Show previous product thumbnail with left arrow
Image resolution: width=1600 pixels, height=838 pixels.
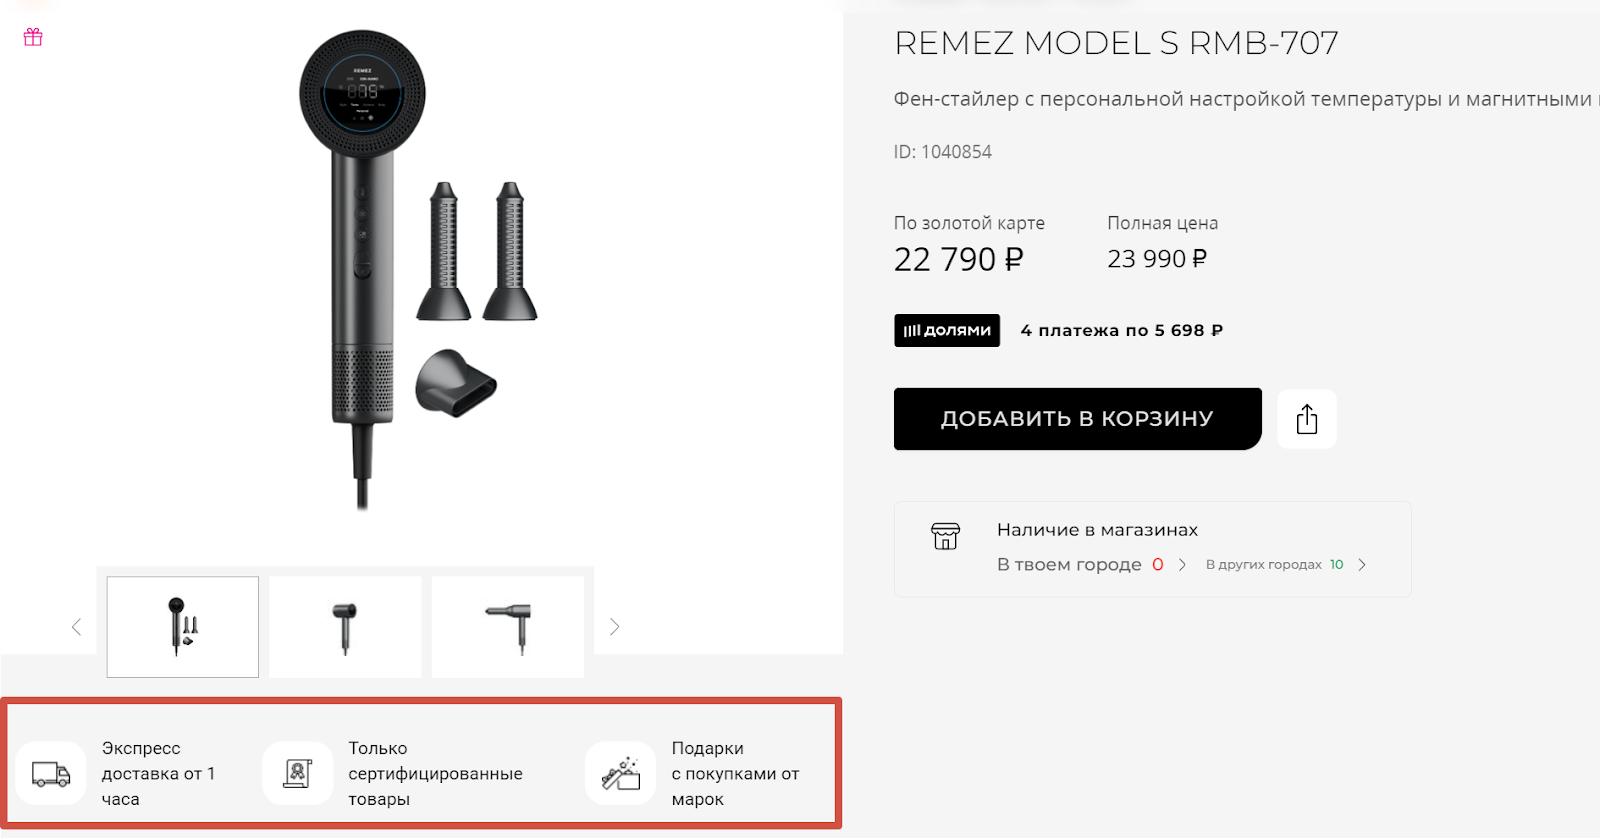(77, 627)
